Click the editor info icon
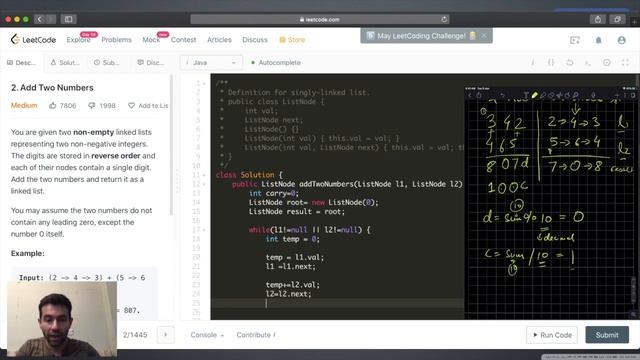The width and height of the screenshot is (640, 360). tap(533, 62)
